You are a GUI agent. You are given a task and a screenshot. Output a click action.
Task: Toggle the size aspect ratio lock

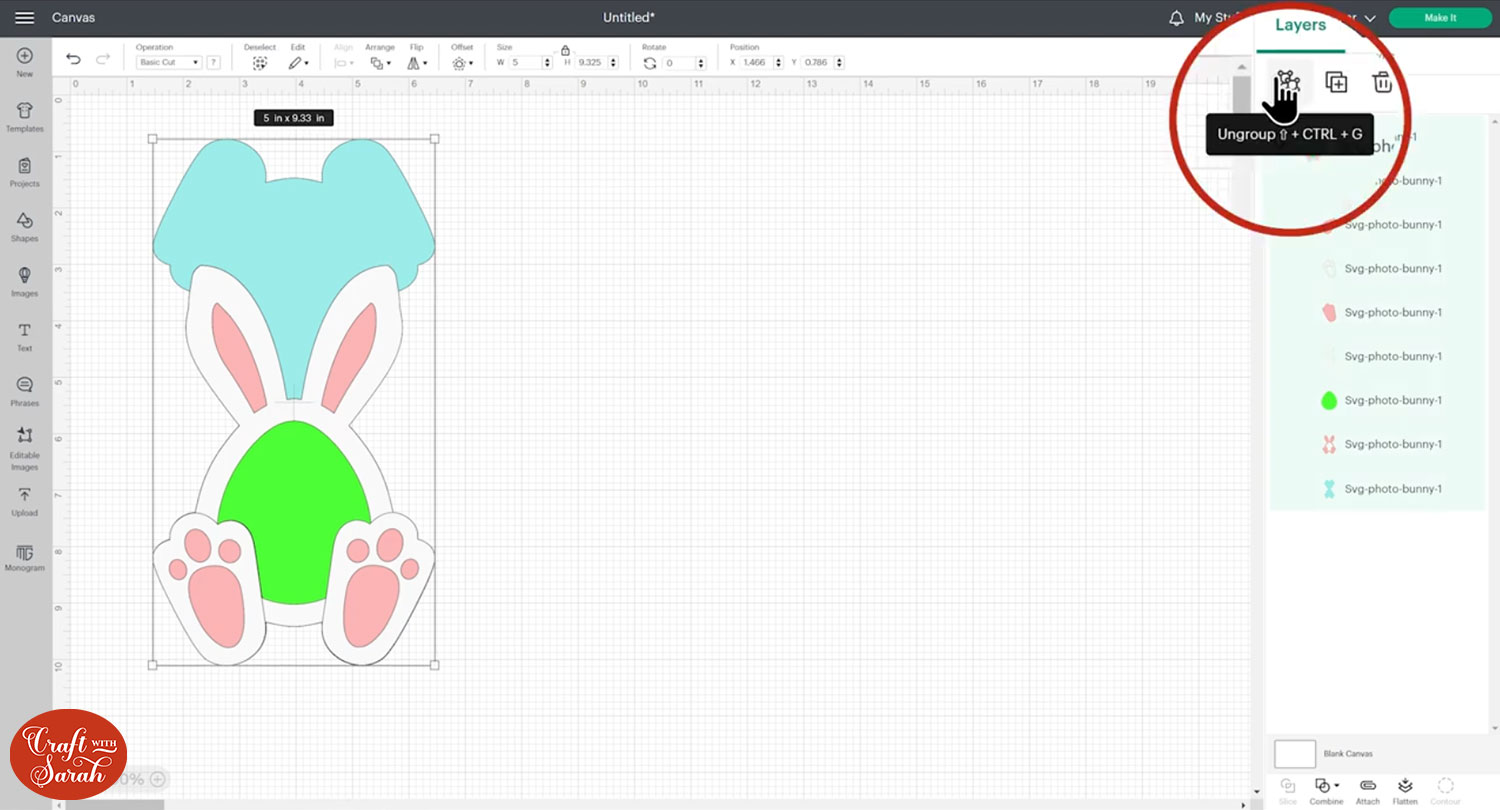(x=565, y=50)
